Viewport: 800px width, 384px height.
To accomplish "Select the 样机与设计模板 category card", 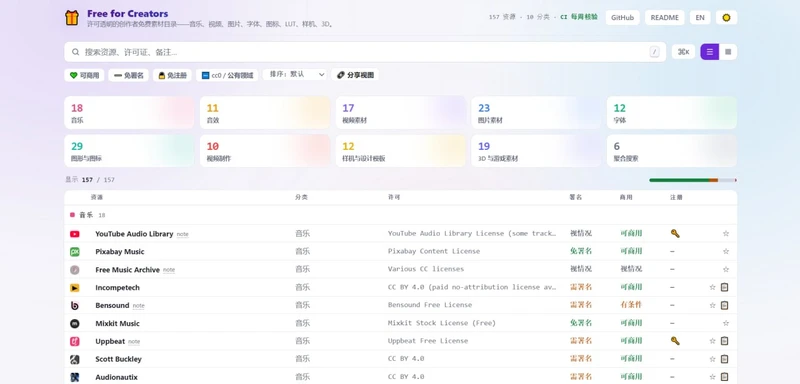I will [x=401, y=151].
